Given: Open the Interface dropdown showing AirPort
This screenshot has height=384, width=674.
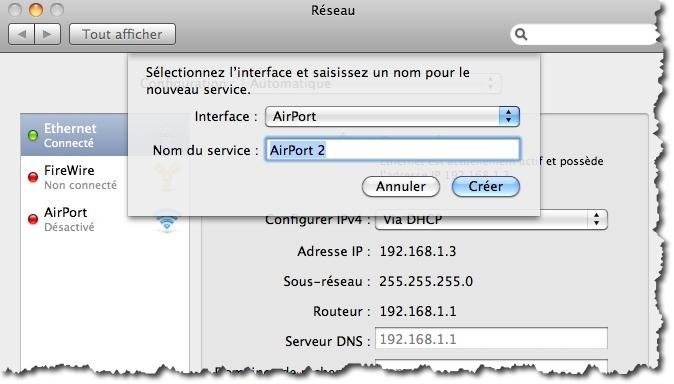Looking at the screenshot, I should pyautogui.click(x=392, y=117).
